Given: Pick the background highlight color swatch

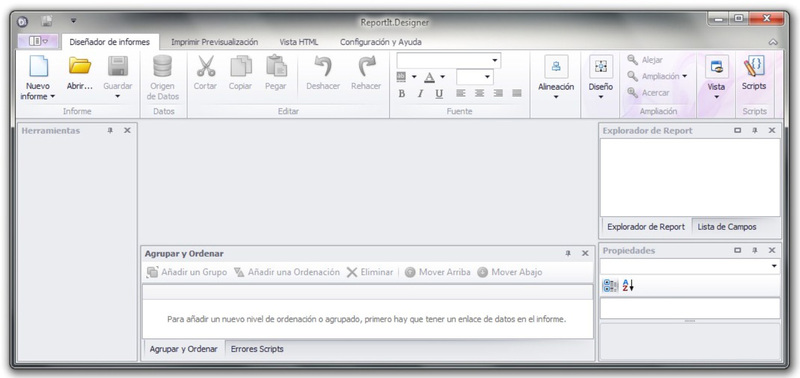Looking at the screenshot, I should pos(401,77).
